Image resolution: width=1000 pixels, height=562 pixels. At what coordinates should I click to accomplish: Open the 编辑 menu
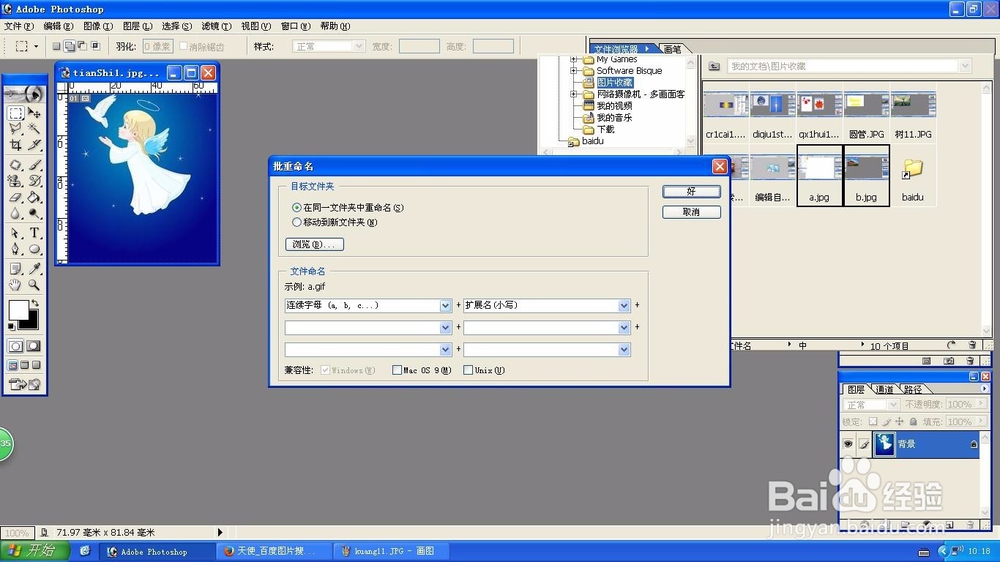[58, 26]
